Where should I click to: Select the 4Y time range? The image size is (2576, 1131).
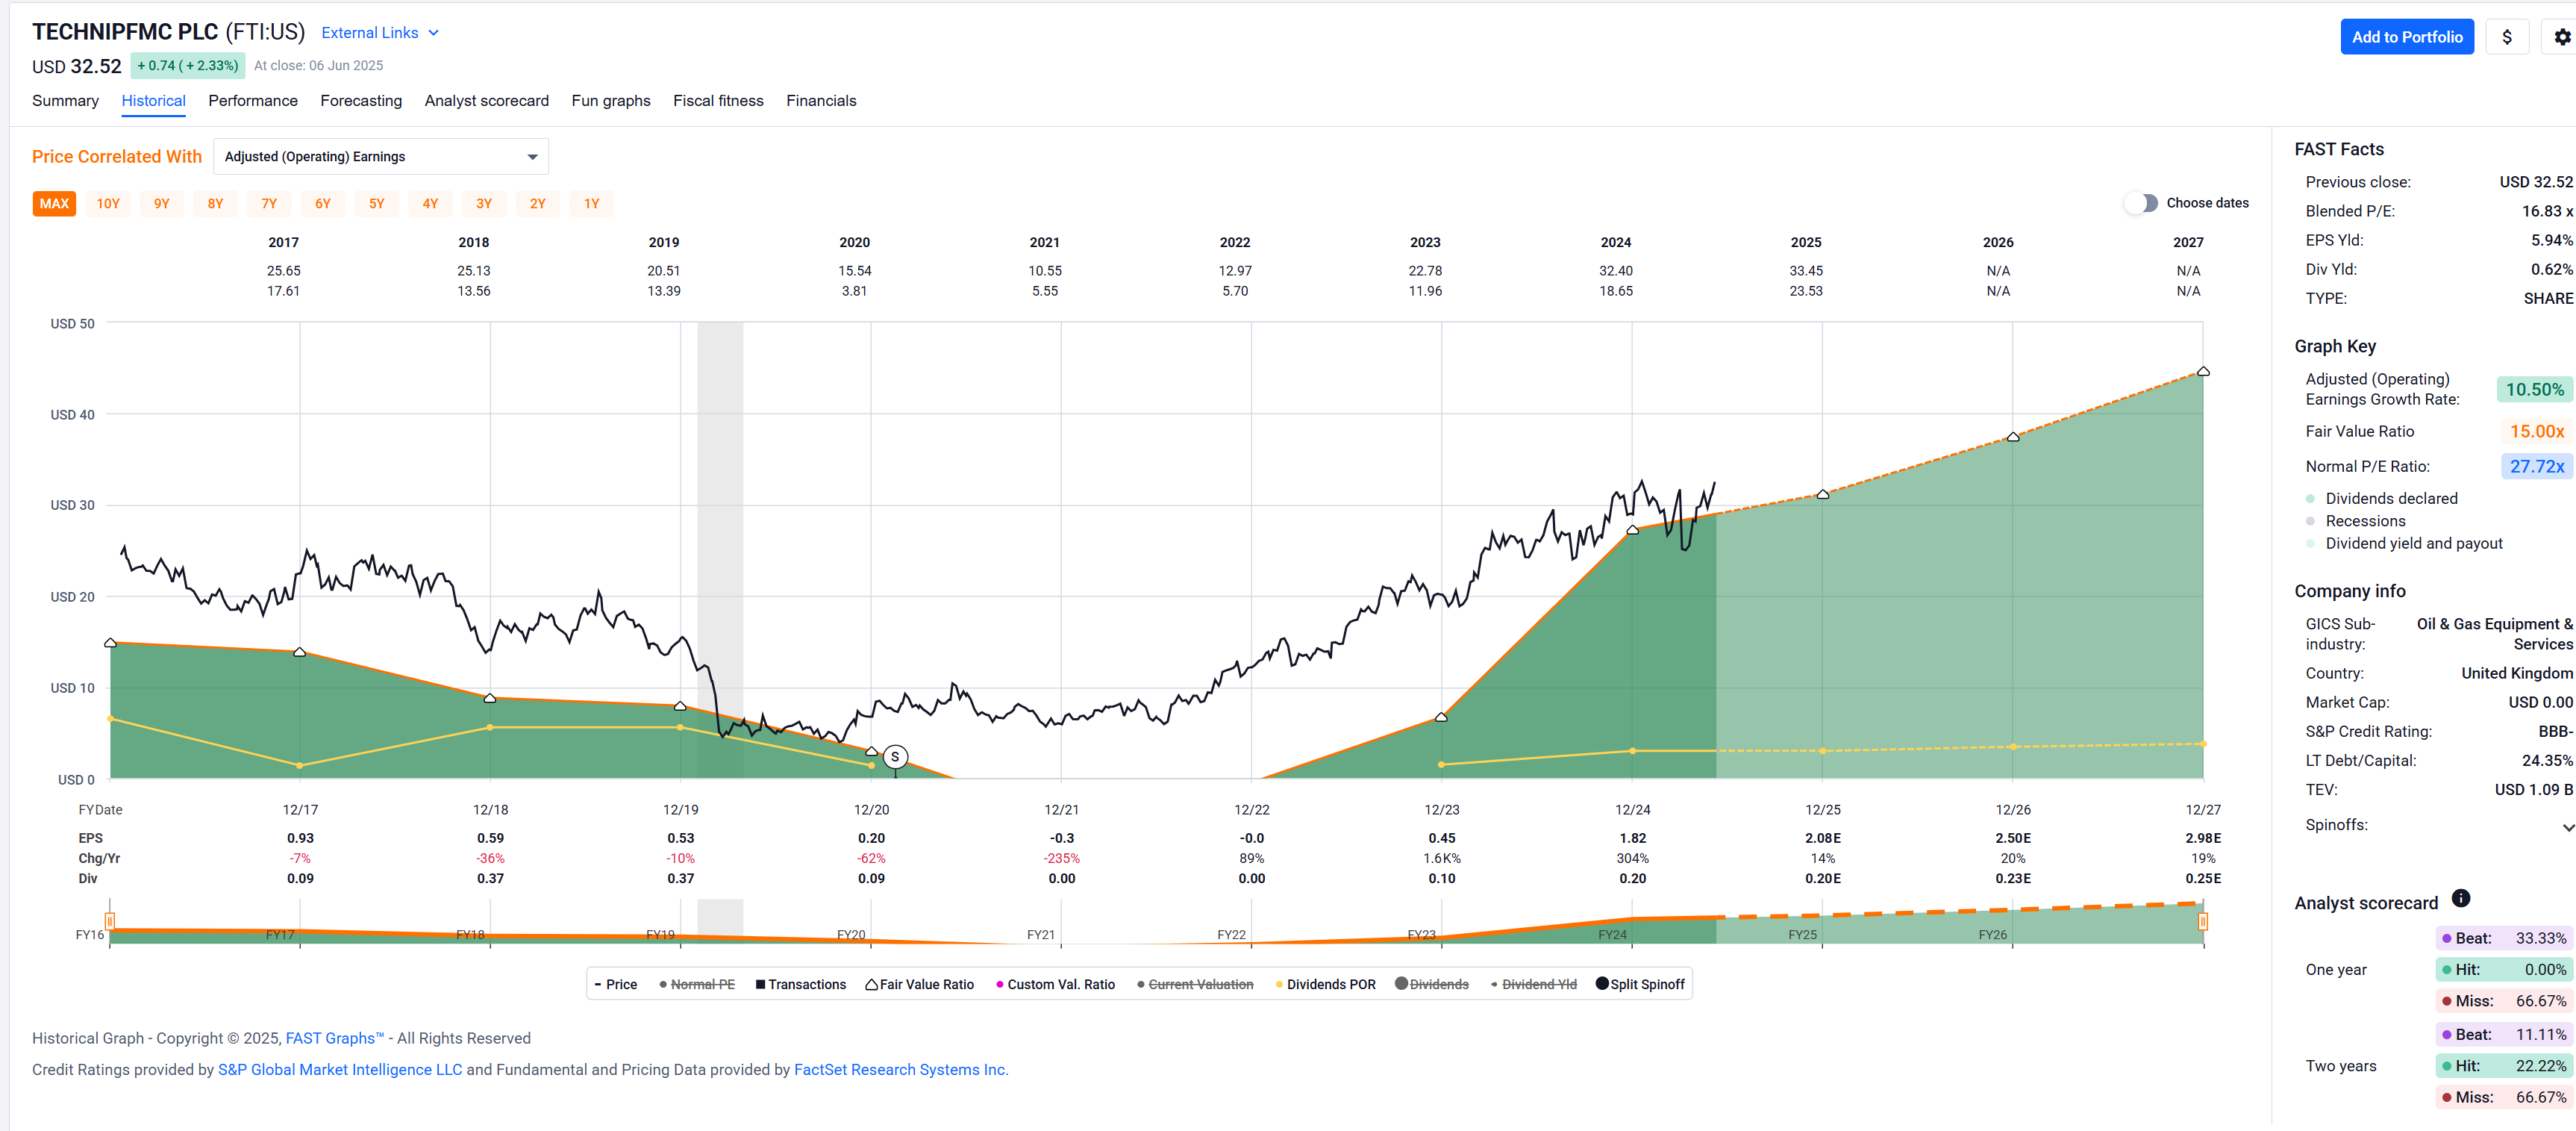pyautogui.click(x=430, y=204)
